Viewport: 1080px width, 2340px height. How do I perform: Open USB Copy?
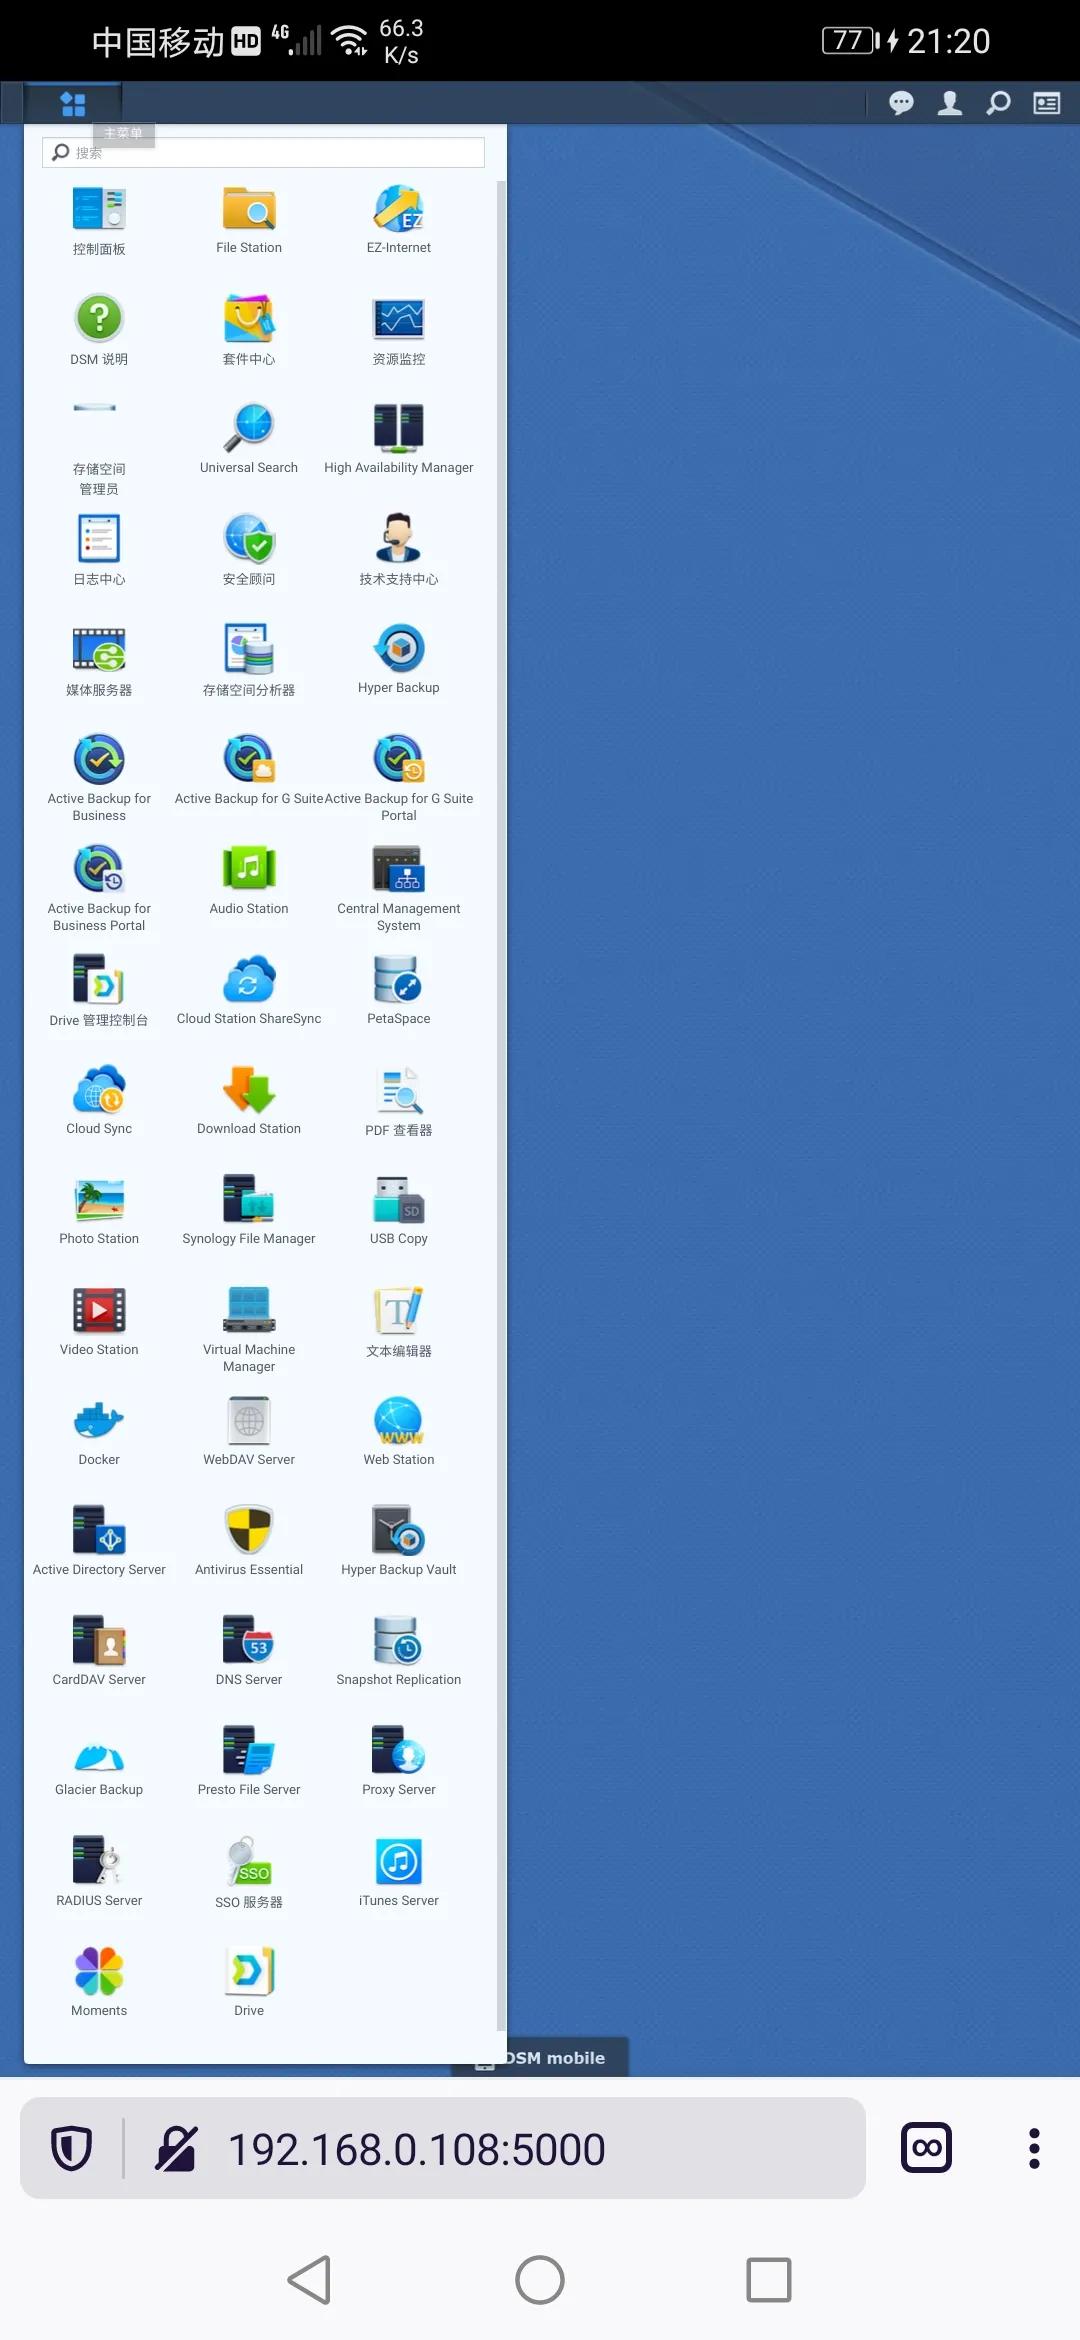pos(399,1211)
